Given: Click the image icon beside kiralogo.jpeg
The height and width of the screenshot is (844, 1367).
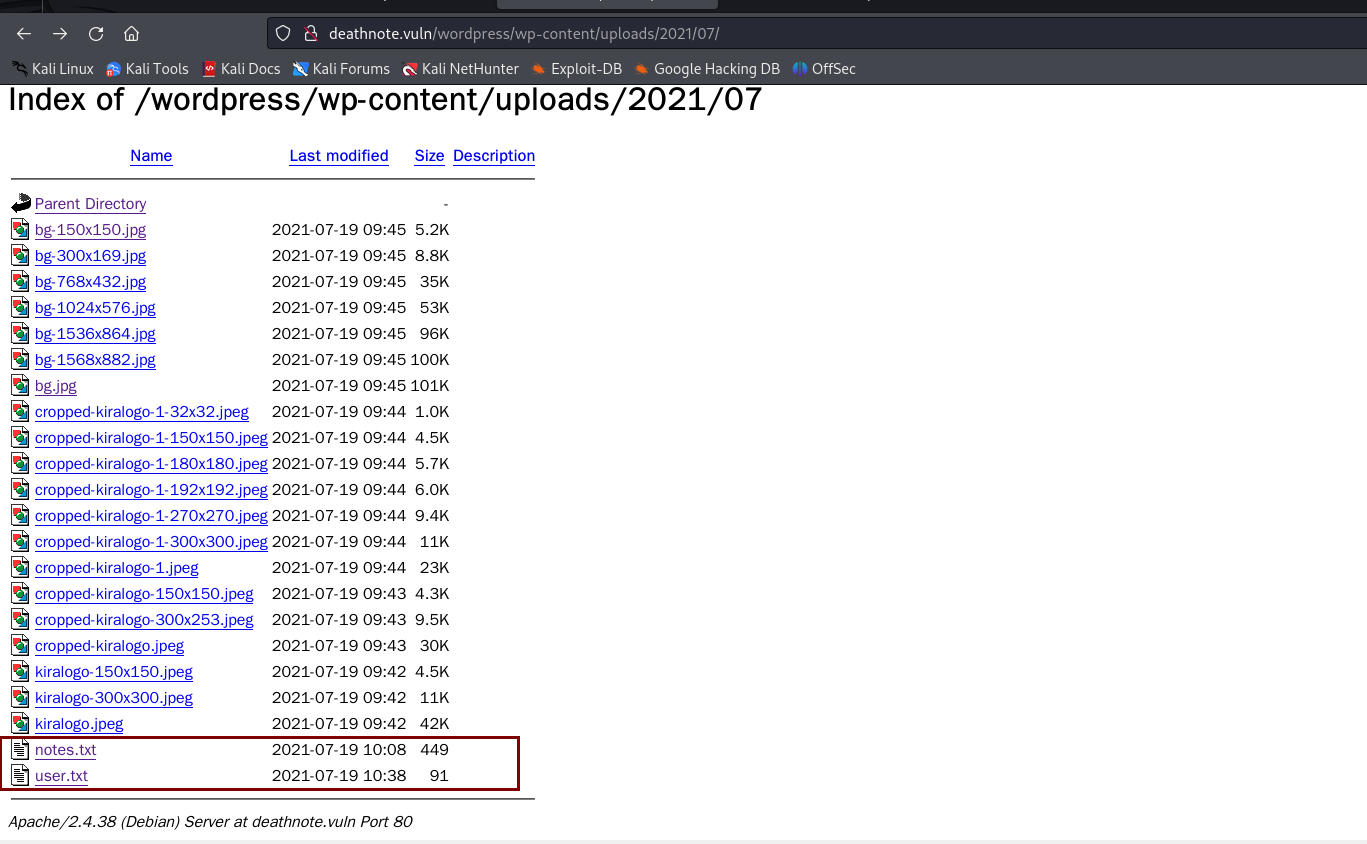Looking at the screenshot, I should pos(21,723).
